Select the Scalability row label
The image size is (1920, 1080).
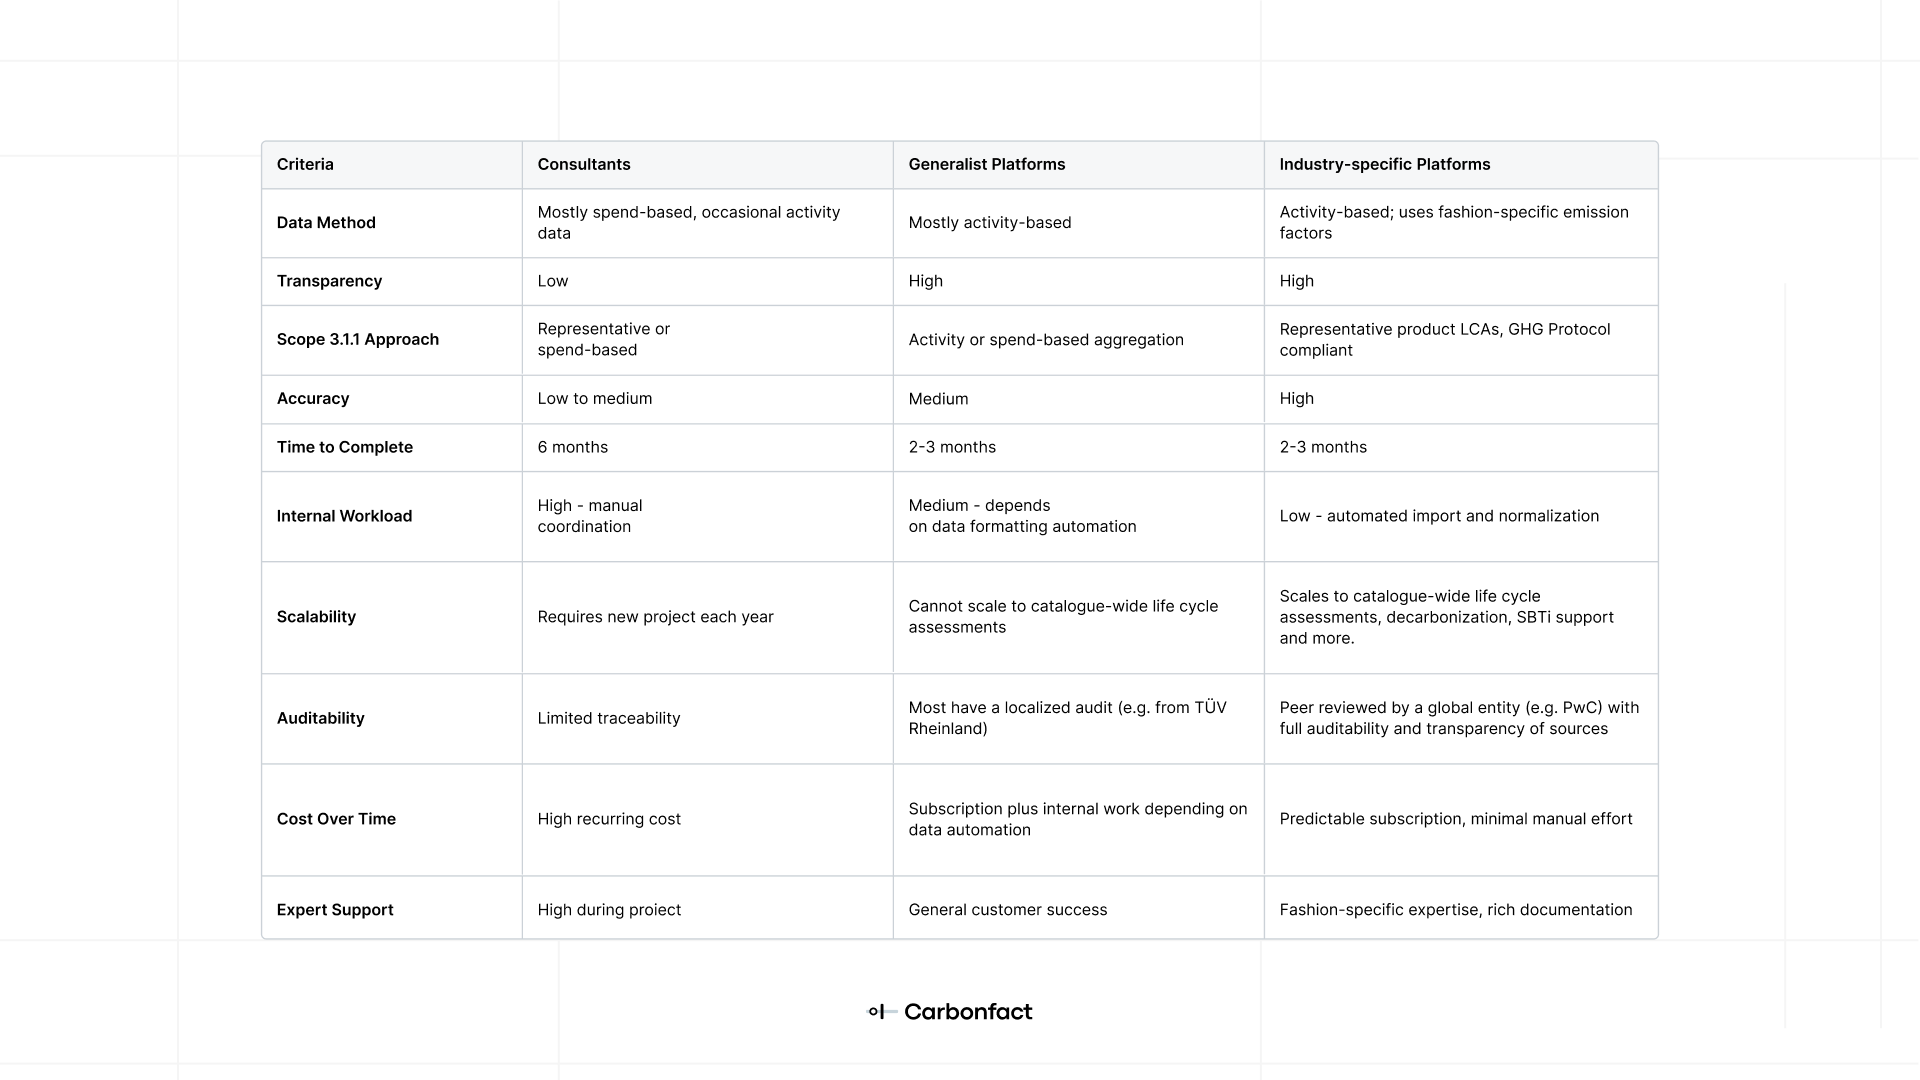(x=316, y=617)
